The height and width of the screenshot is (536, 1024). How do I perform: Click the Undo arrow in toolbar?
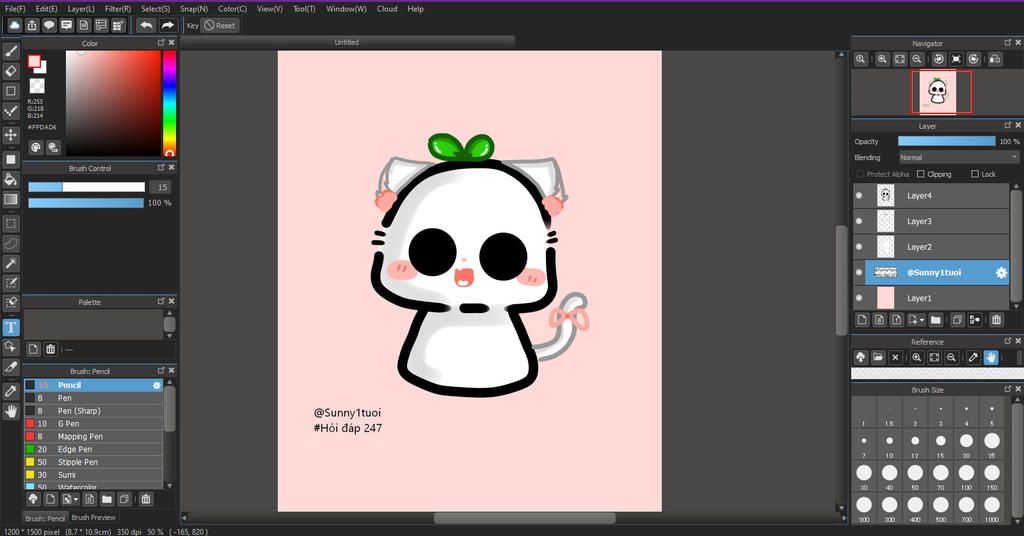pyautogui.click(x=146, y=25)
